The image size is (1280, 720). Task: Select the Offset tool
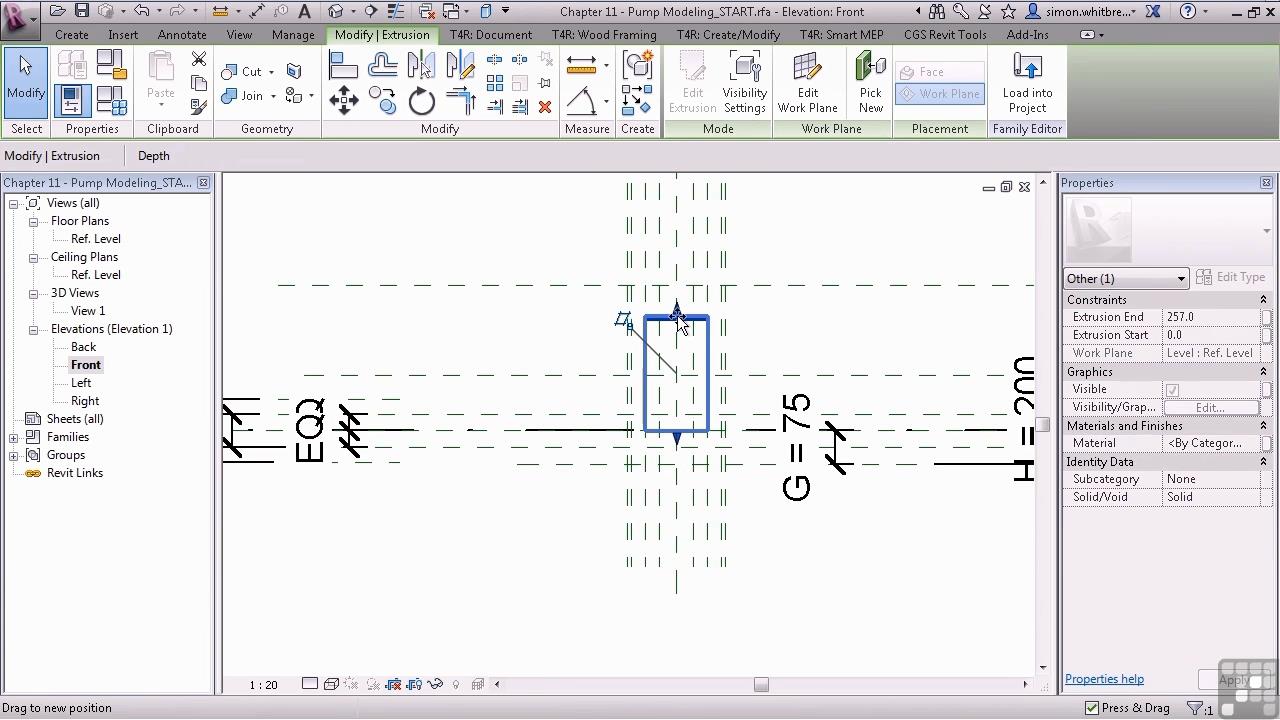point(382,66)
